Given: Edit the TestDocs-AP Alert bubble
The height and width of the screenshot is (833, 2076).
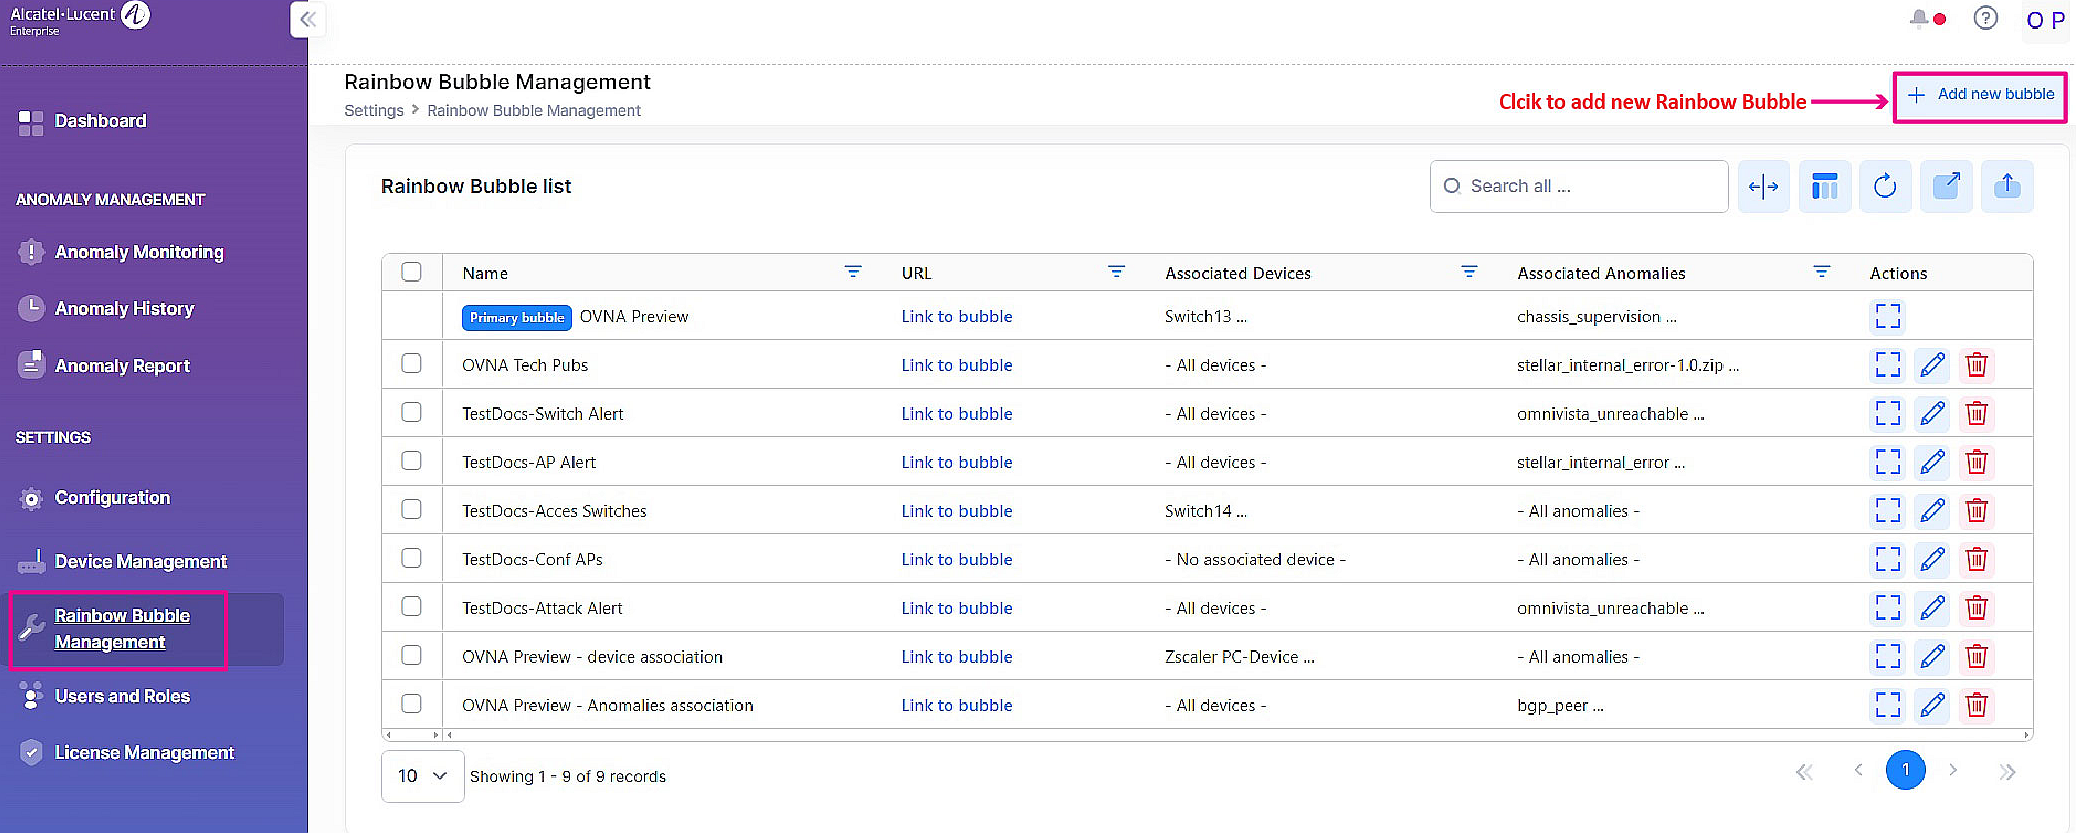Looking at the screenshot, I should [x=1932, y=462].
